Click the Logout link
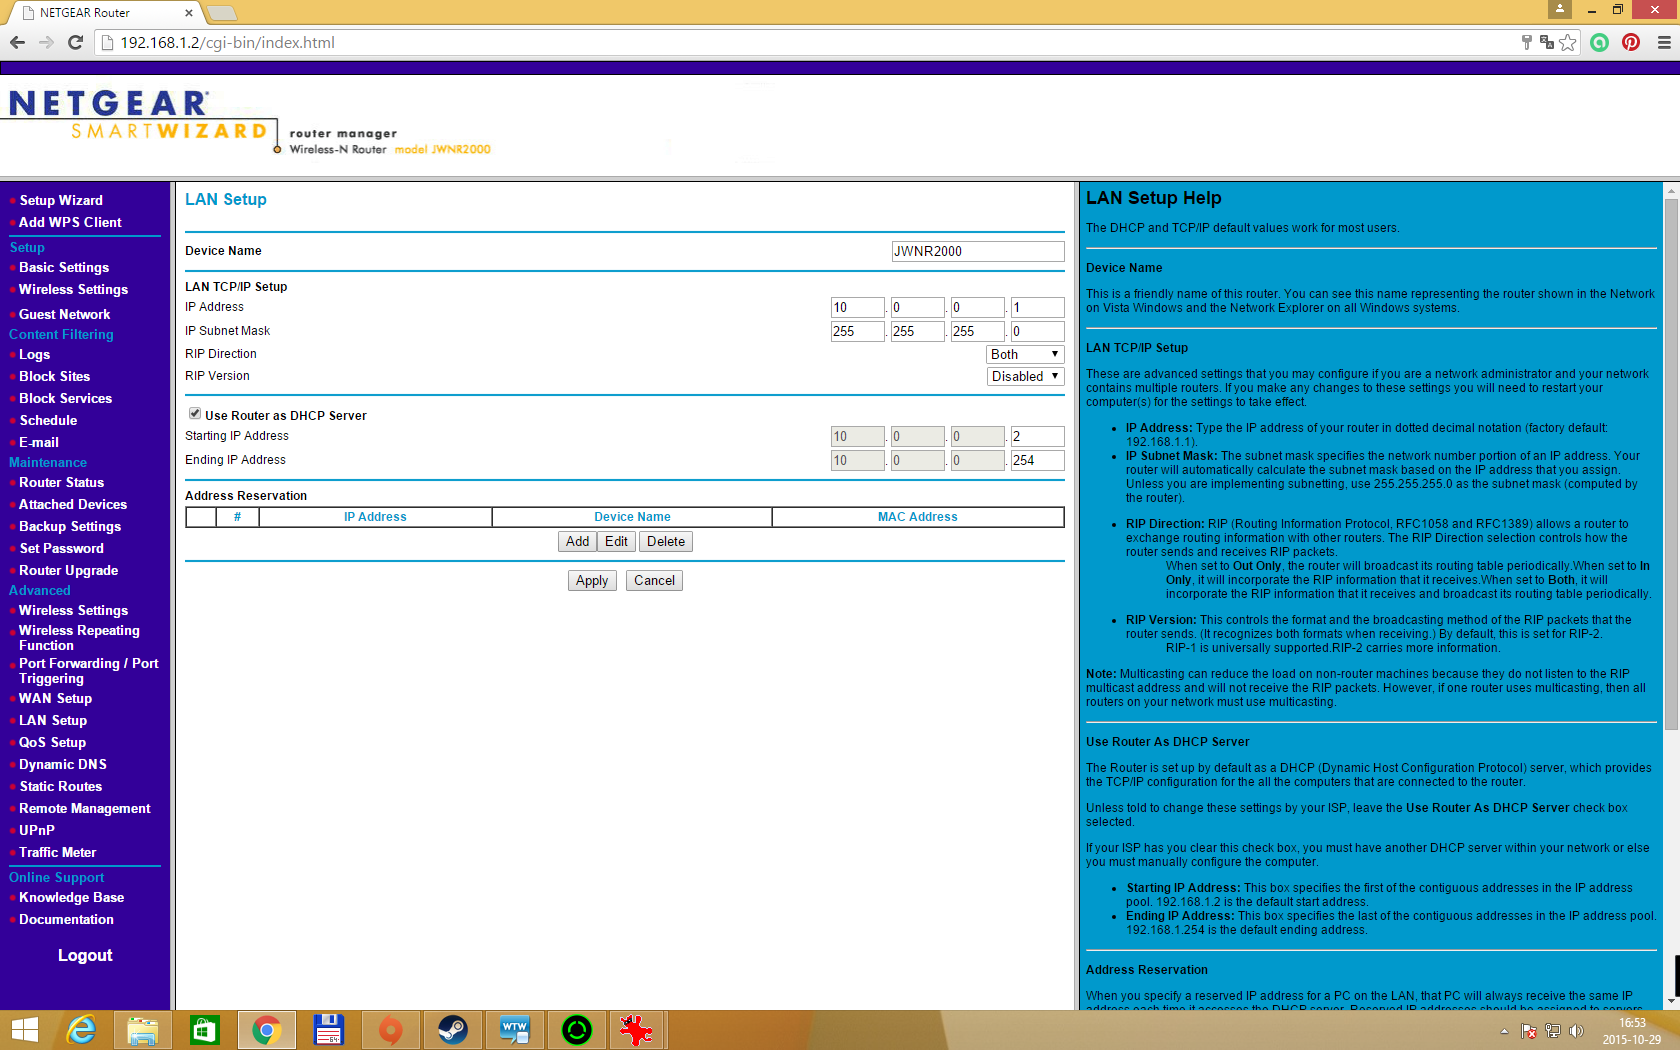1680x1050 pixels. click(85, 955)
